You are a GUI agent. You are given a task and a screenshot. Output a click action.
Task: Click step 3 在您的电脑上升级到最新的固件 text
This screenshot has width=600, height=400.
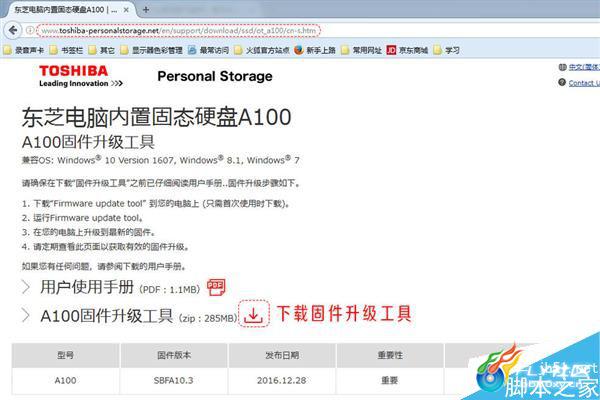pyautogui.click(x=89, y=232)
